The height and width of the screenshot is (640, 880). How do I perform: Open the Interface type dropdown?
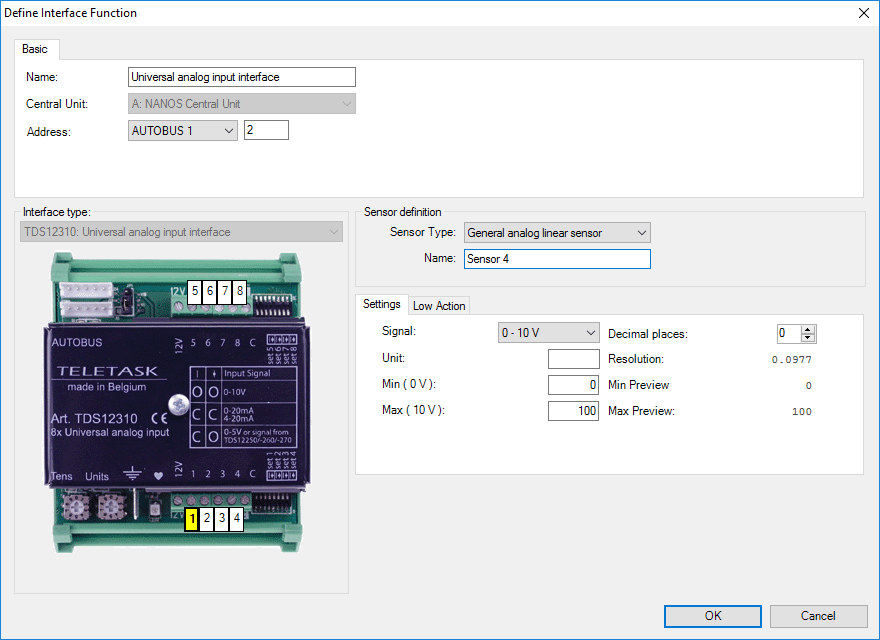pyautogui.click(x=181, y=232)
